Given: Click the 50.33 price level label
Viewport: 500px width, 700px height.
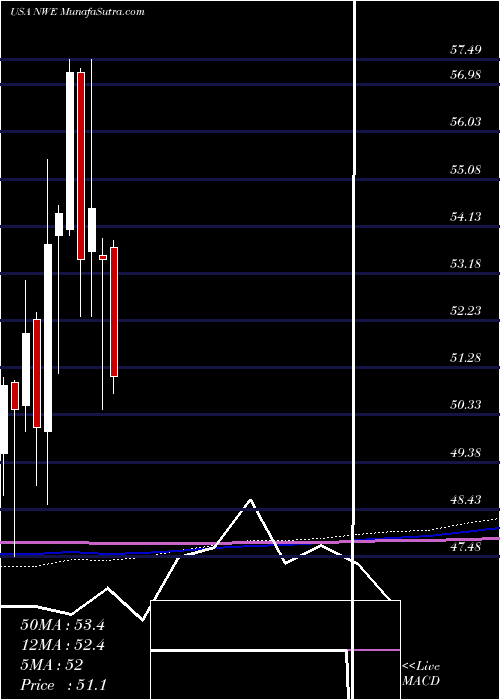Looking at the screenshot, I should tap(466, 404).
